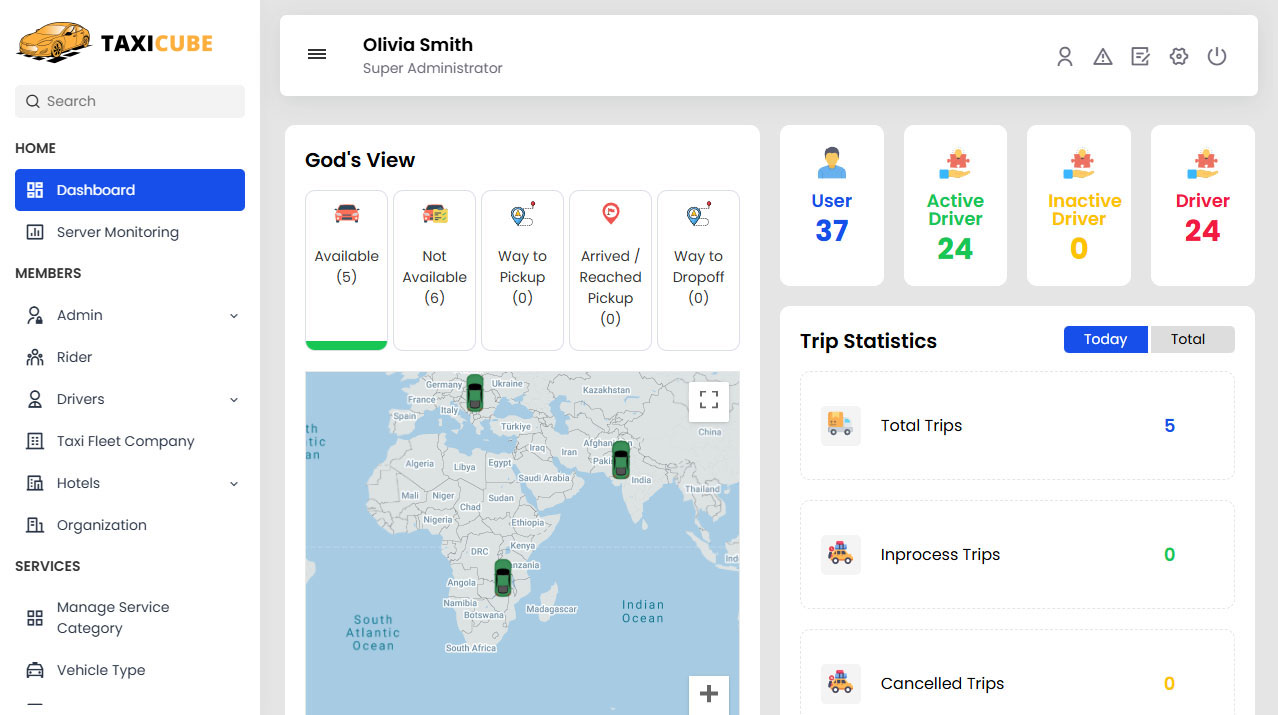The height and width of the screenshot is (715, 1278).
Task: Open the user profile icon in header
Action: coord(1065,57)
